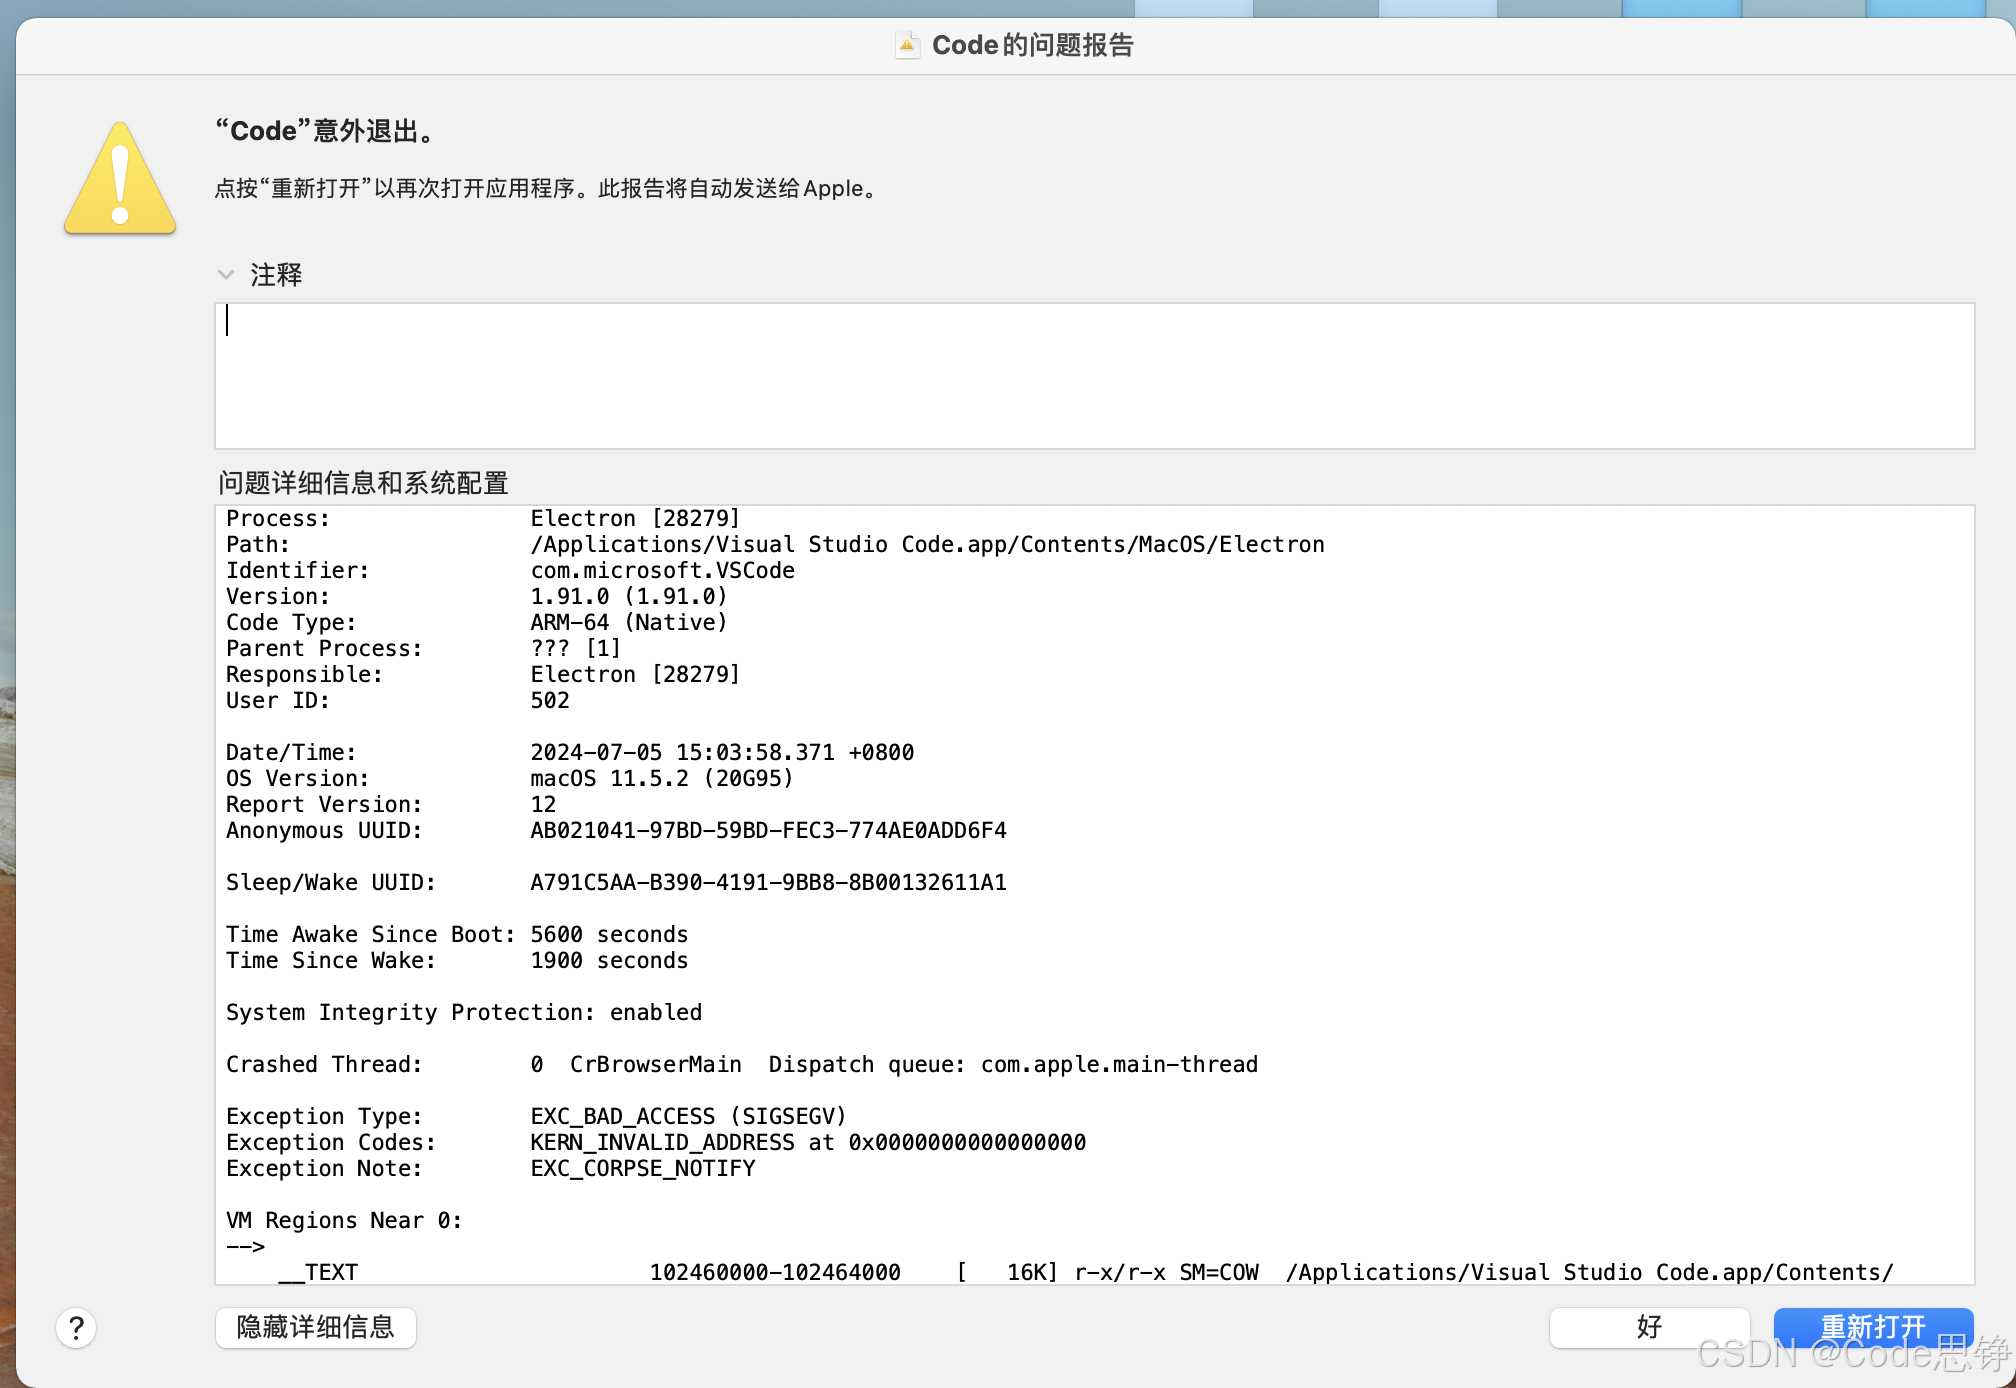Click the User ID 502 value
Viewport: 2016px width, 1388px height.
click(550, 700)
